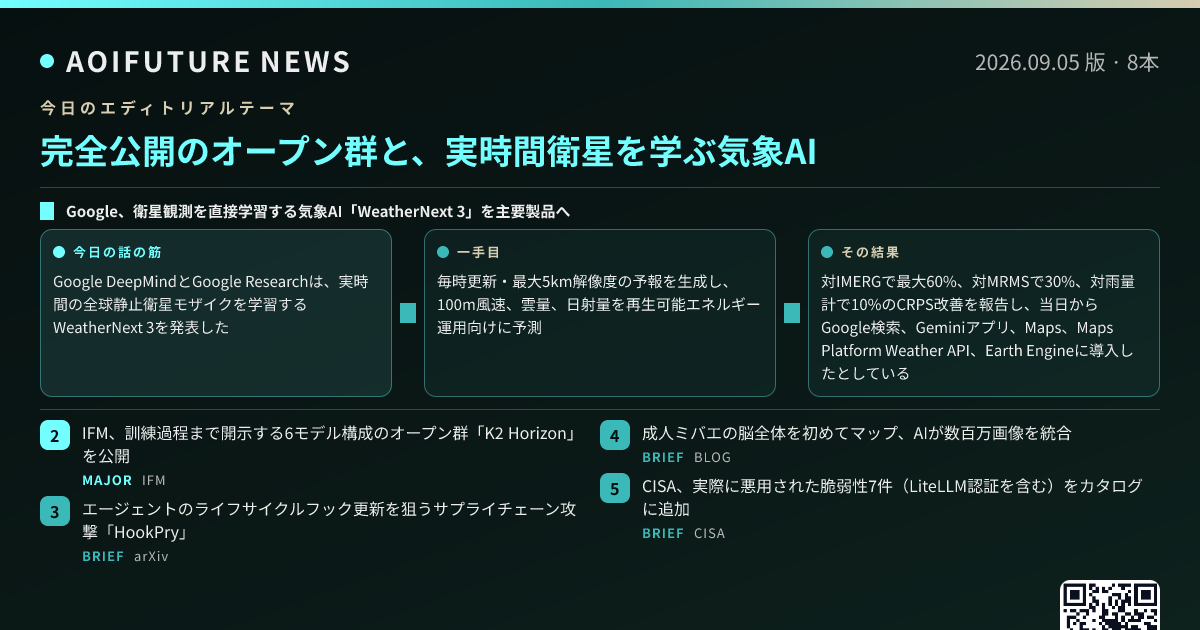Click the cyan dot beside AOIFUTURE NEWS

(x=47, y=62)
